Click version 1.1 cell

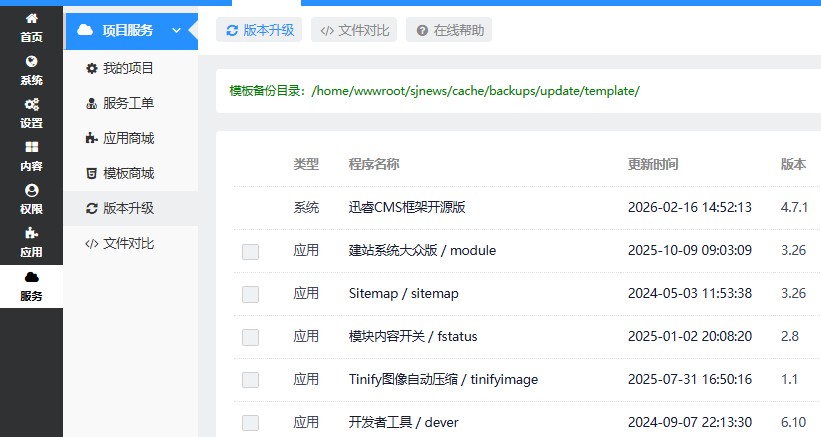click(789, 379)
